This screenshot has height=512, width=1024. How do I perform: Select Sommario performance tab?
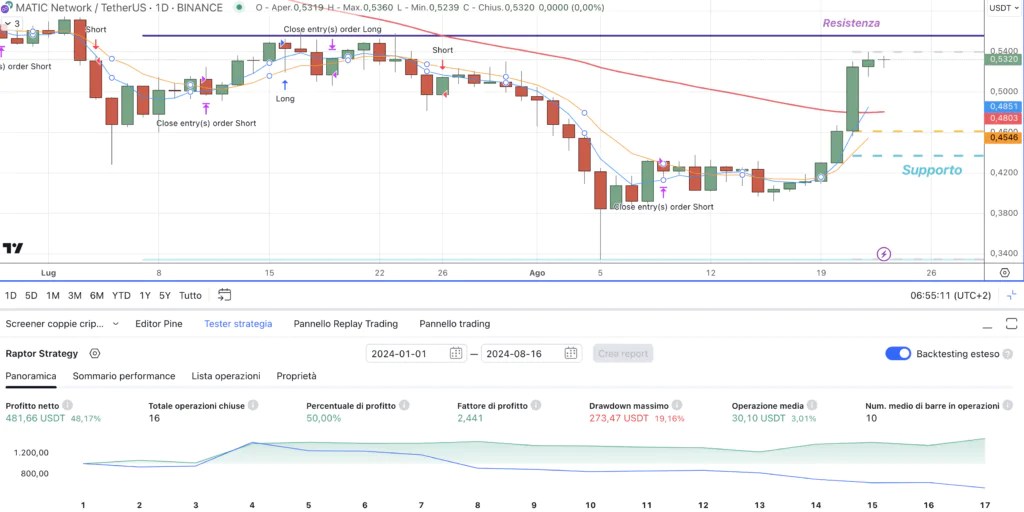click(x=124, y=376)
